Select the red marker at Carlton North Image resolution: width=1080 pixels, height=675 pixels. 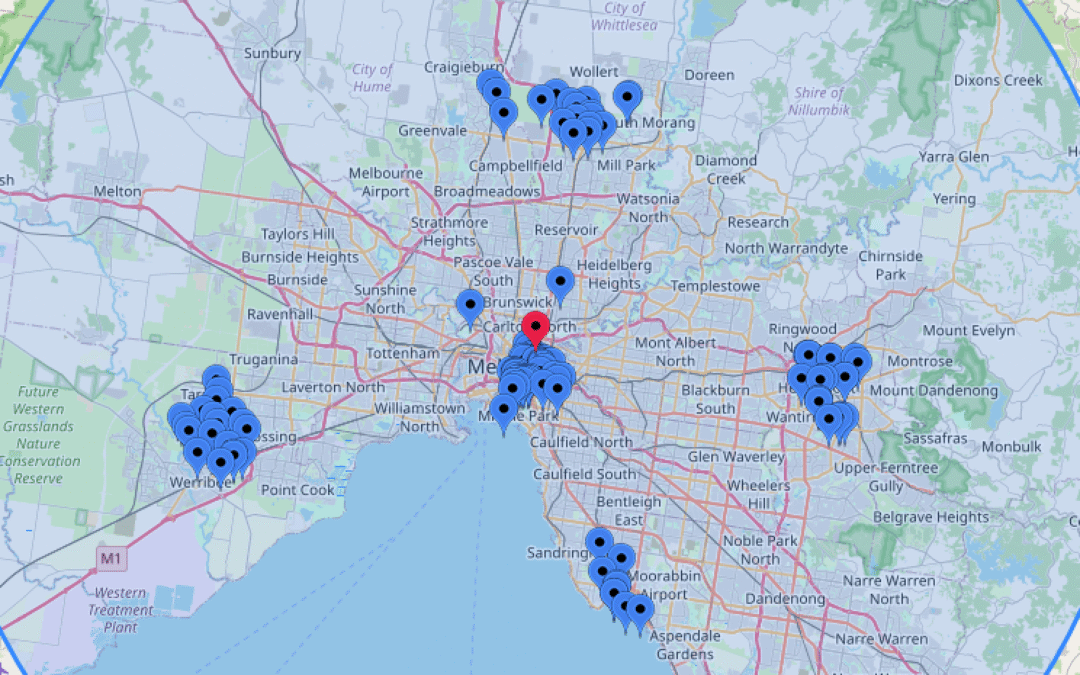point(536,330)
